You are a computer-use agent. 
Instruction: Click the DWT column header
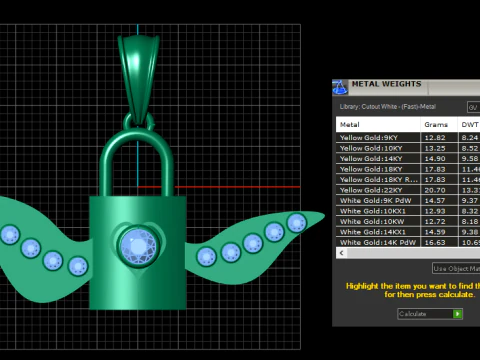[469, 124]
